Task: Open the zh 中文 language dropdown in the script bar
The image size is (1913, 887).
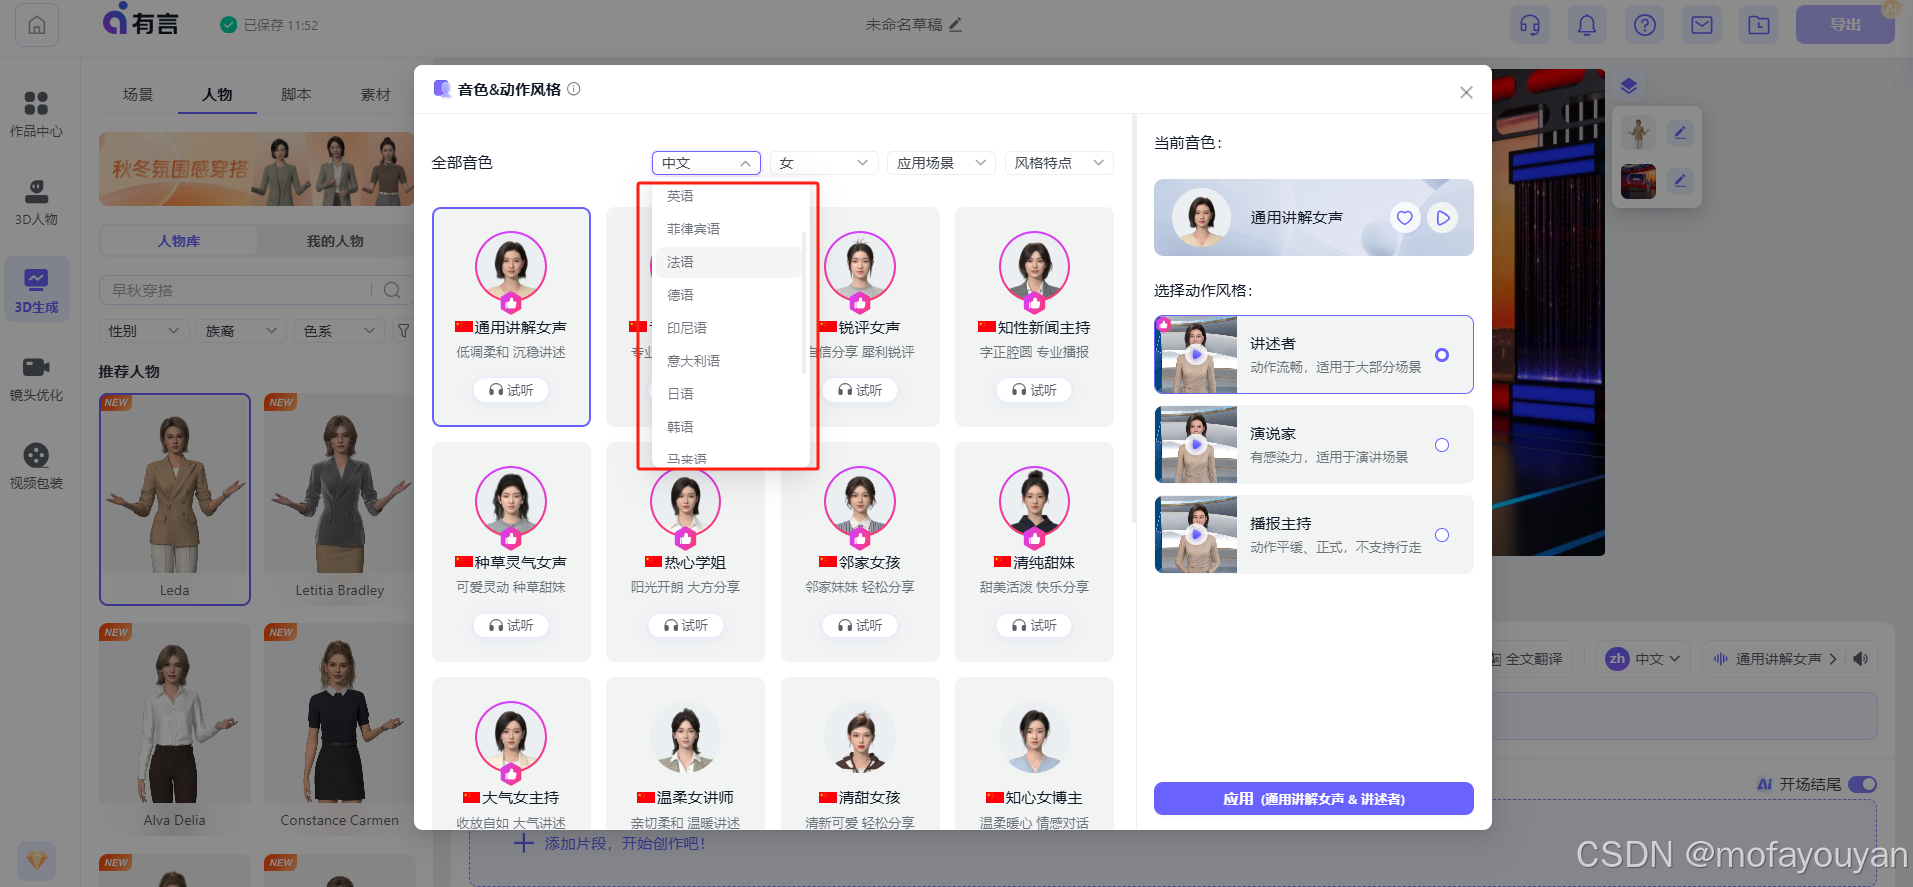Action: pyautogui.click(x=1644, y=659)
